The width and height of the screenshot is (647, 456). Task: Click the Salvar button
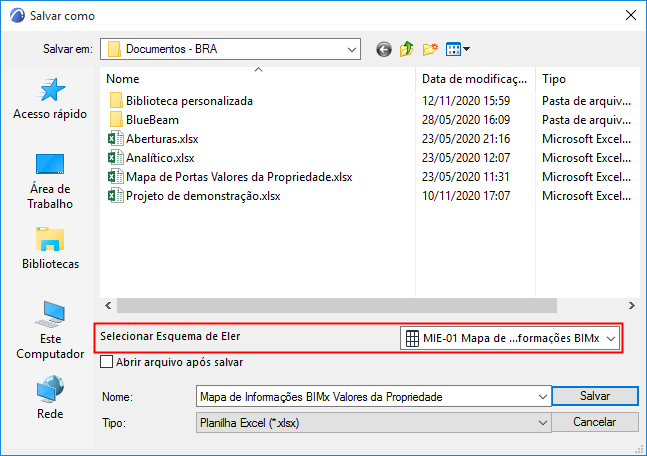[595, 396]
